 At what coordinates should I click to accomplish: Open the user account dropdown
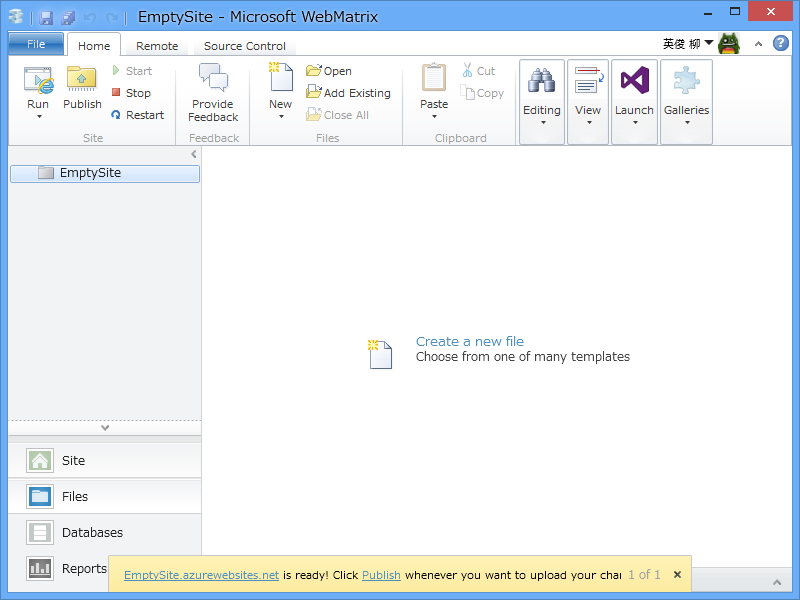[709, 42]
